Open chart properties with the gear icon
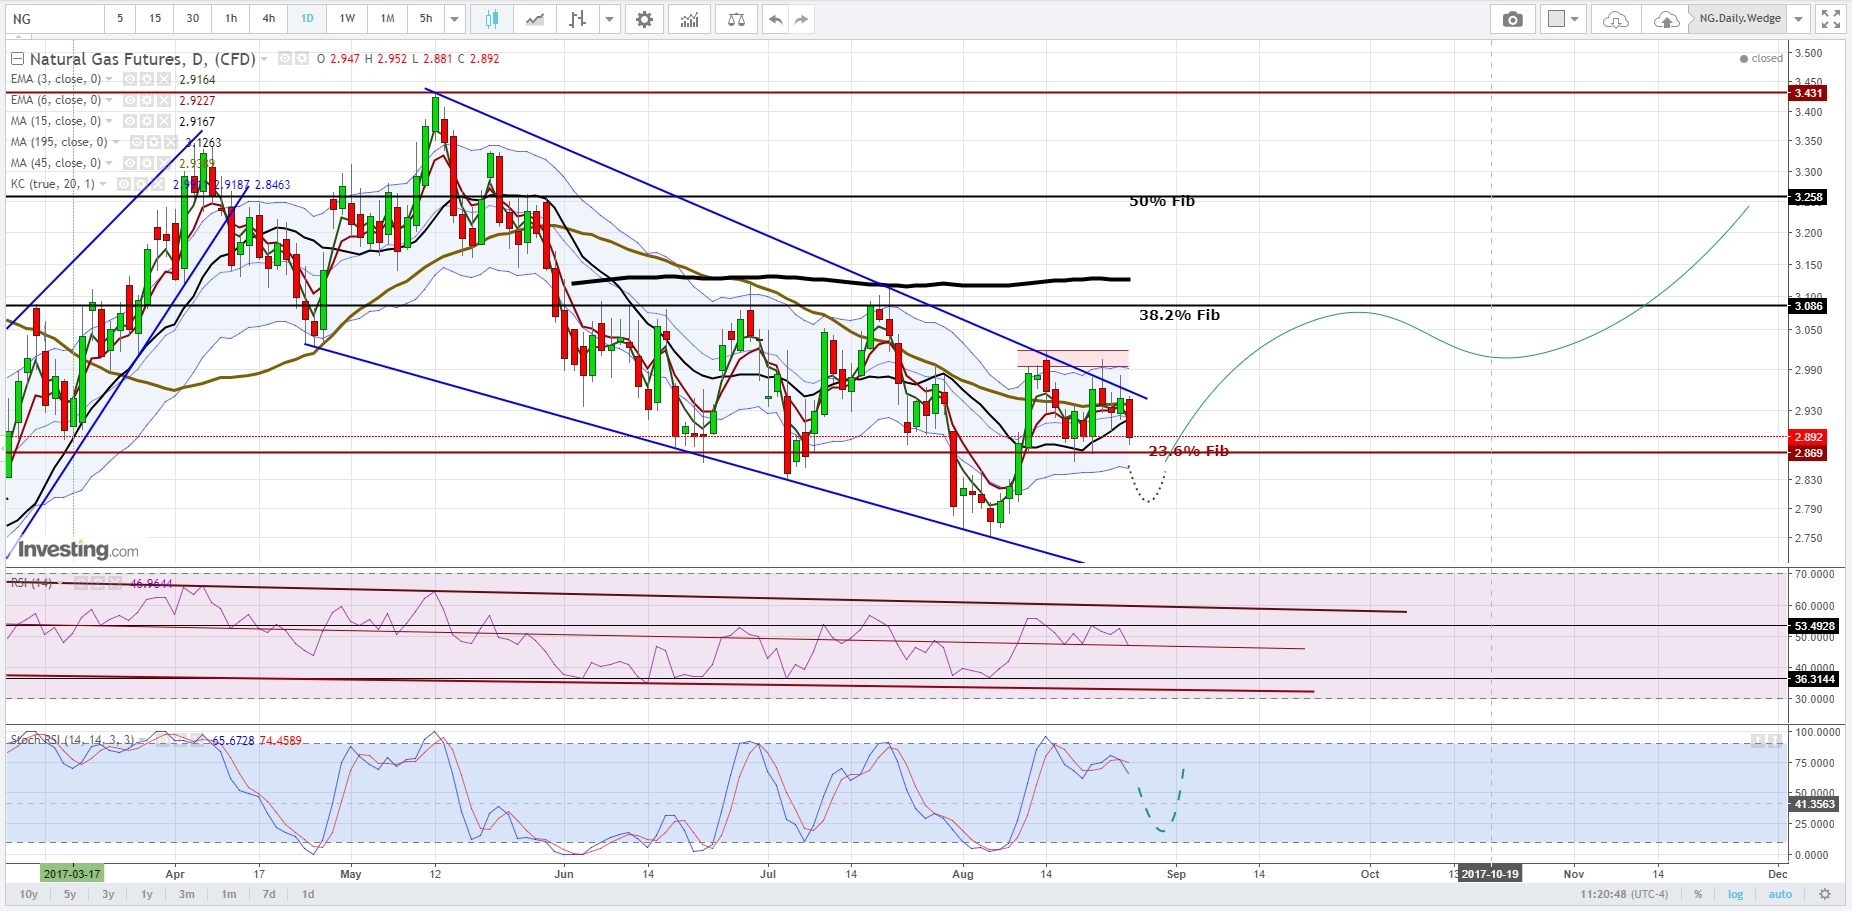The height and width of the screenshot is (911, 1852). tap(644, 19)
